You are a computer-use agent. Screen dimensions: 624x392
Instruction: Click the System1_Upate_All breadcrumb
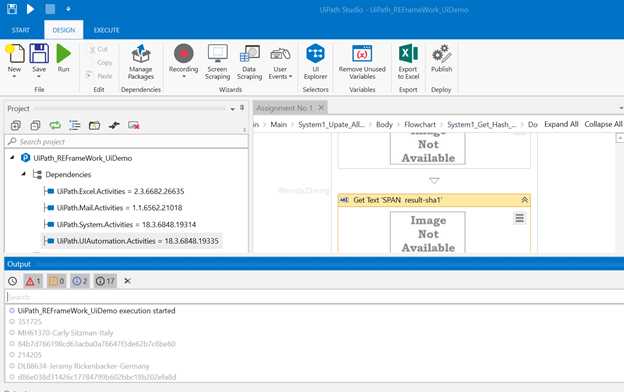(331, 125)
